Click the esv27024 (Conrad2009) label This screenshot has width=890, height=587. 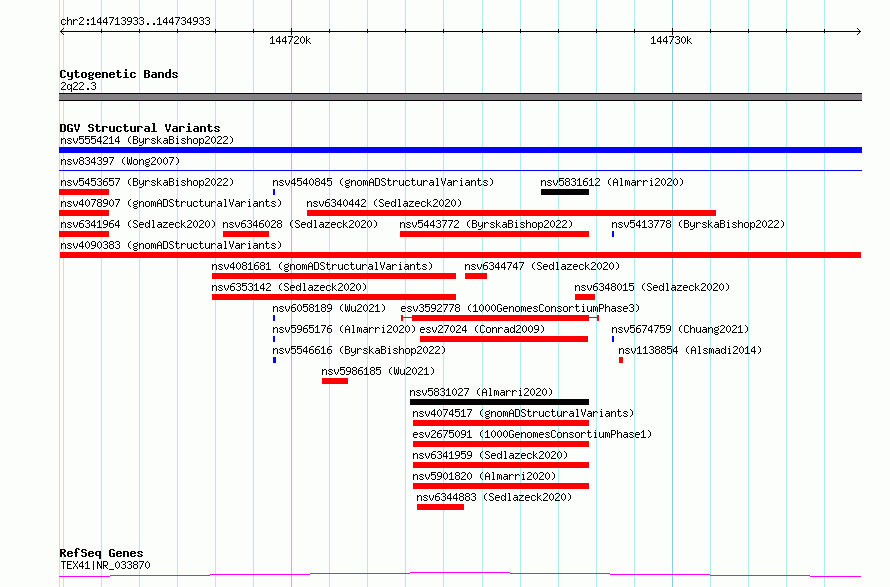coord(482,329)
